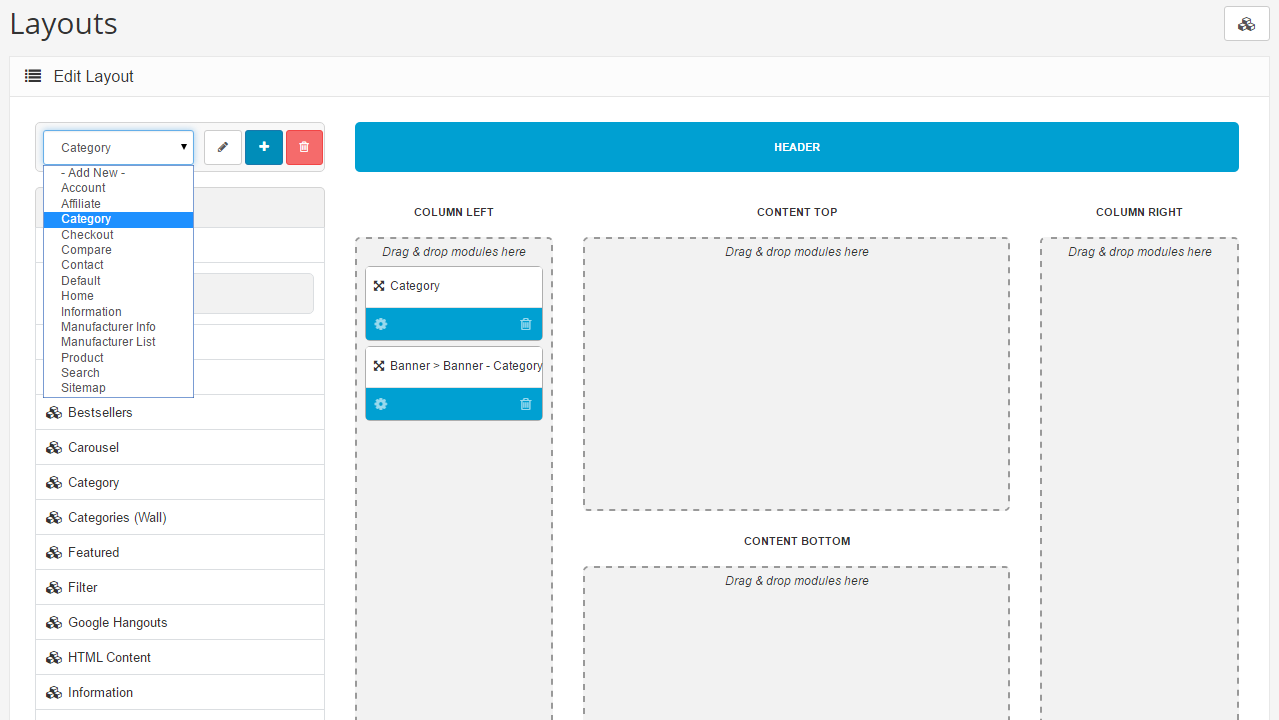Select Product in the layout dropdown

118,358
